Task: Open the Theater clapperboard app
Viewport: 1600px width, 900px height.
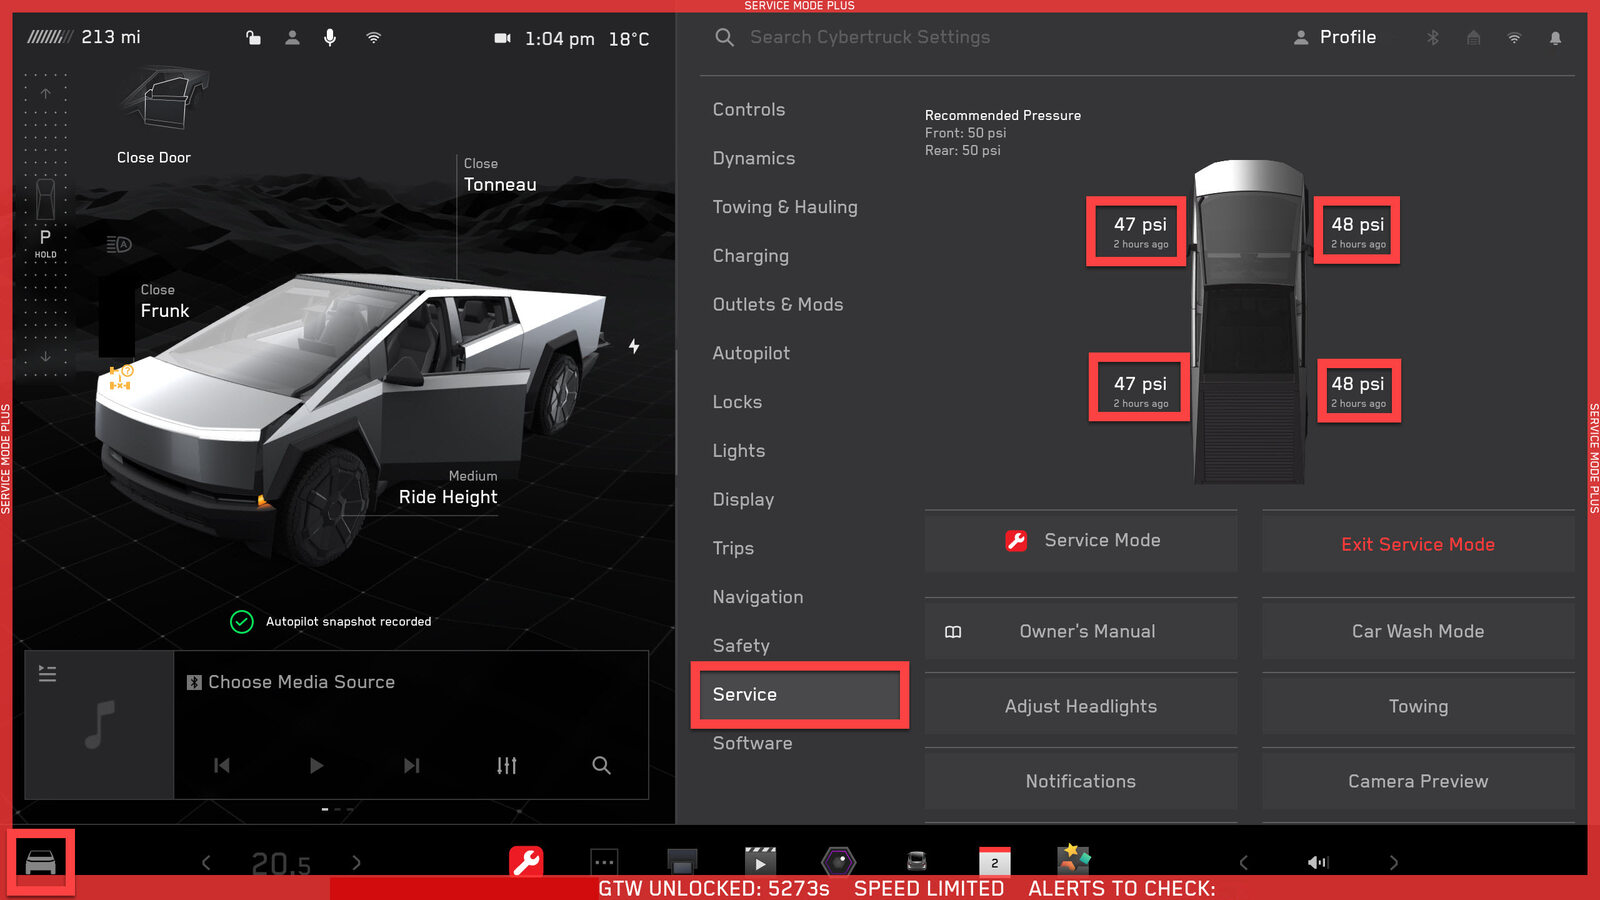Action: tap(760, 861)
